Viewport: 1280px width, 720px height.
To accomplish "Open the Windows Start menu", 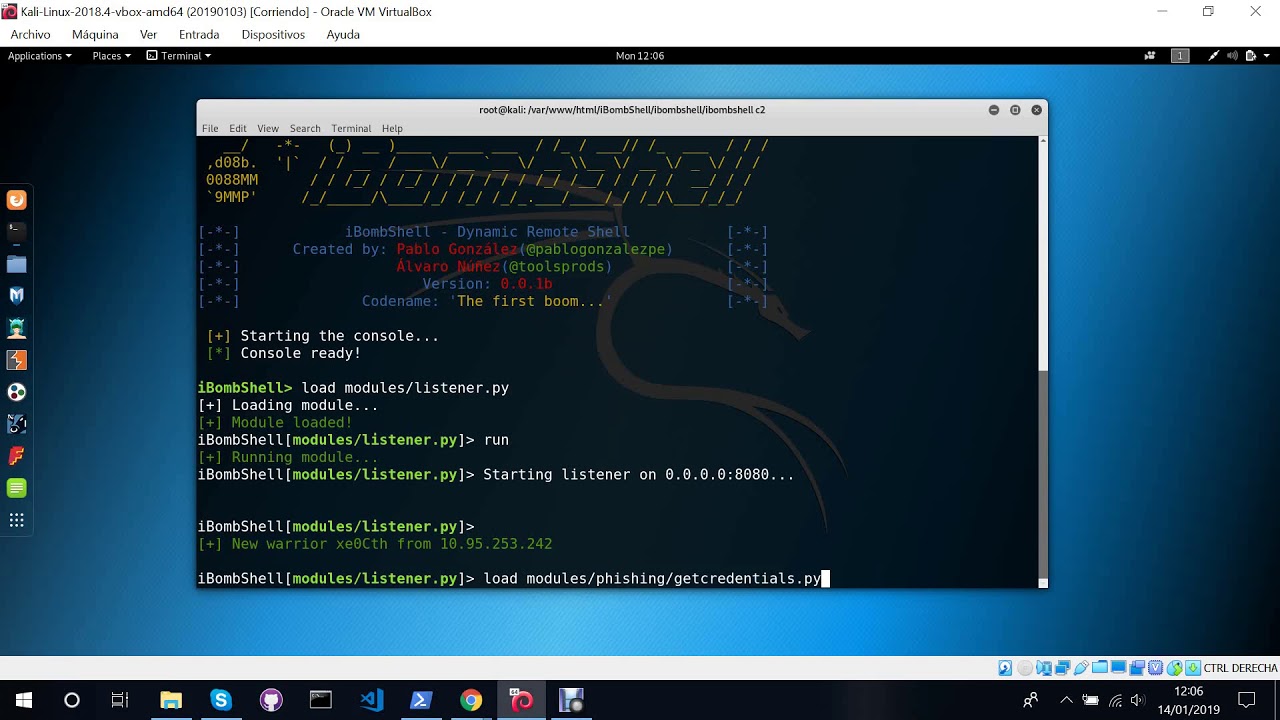I will [x=24, y=700].
